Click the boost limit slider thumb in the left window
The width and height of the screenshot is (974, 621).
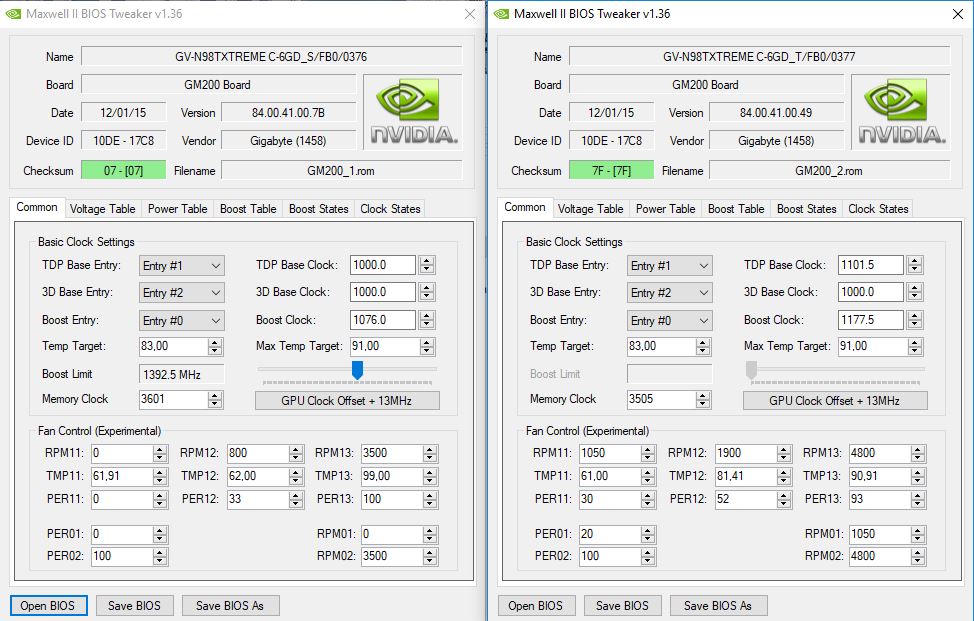click(x=357, y=370)
